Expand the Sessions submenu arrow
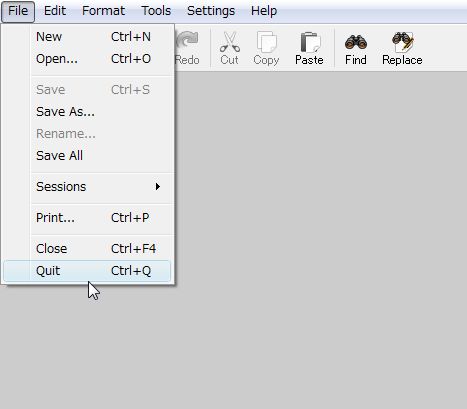467x409 pixels. (x=158, y=187)
